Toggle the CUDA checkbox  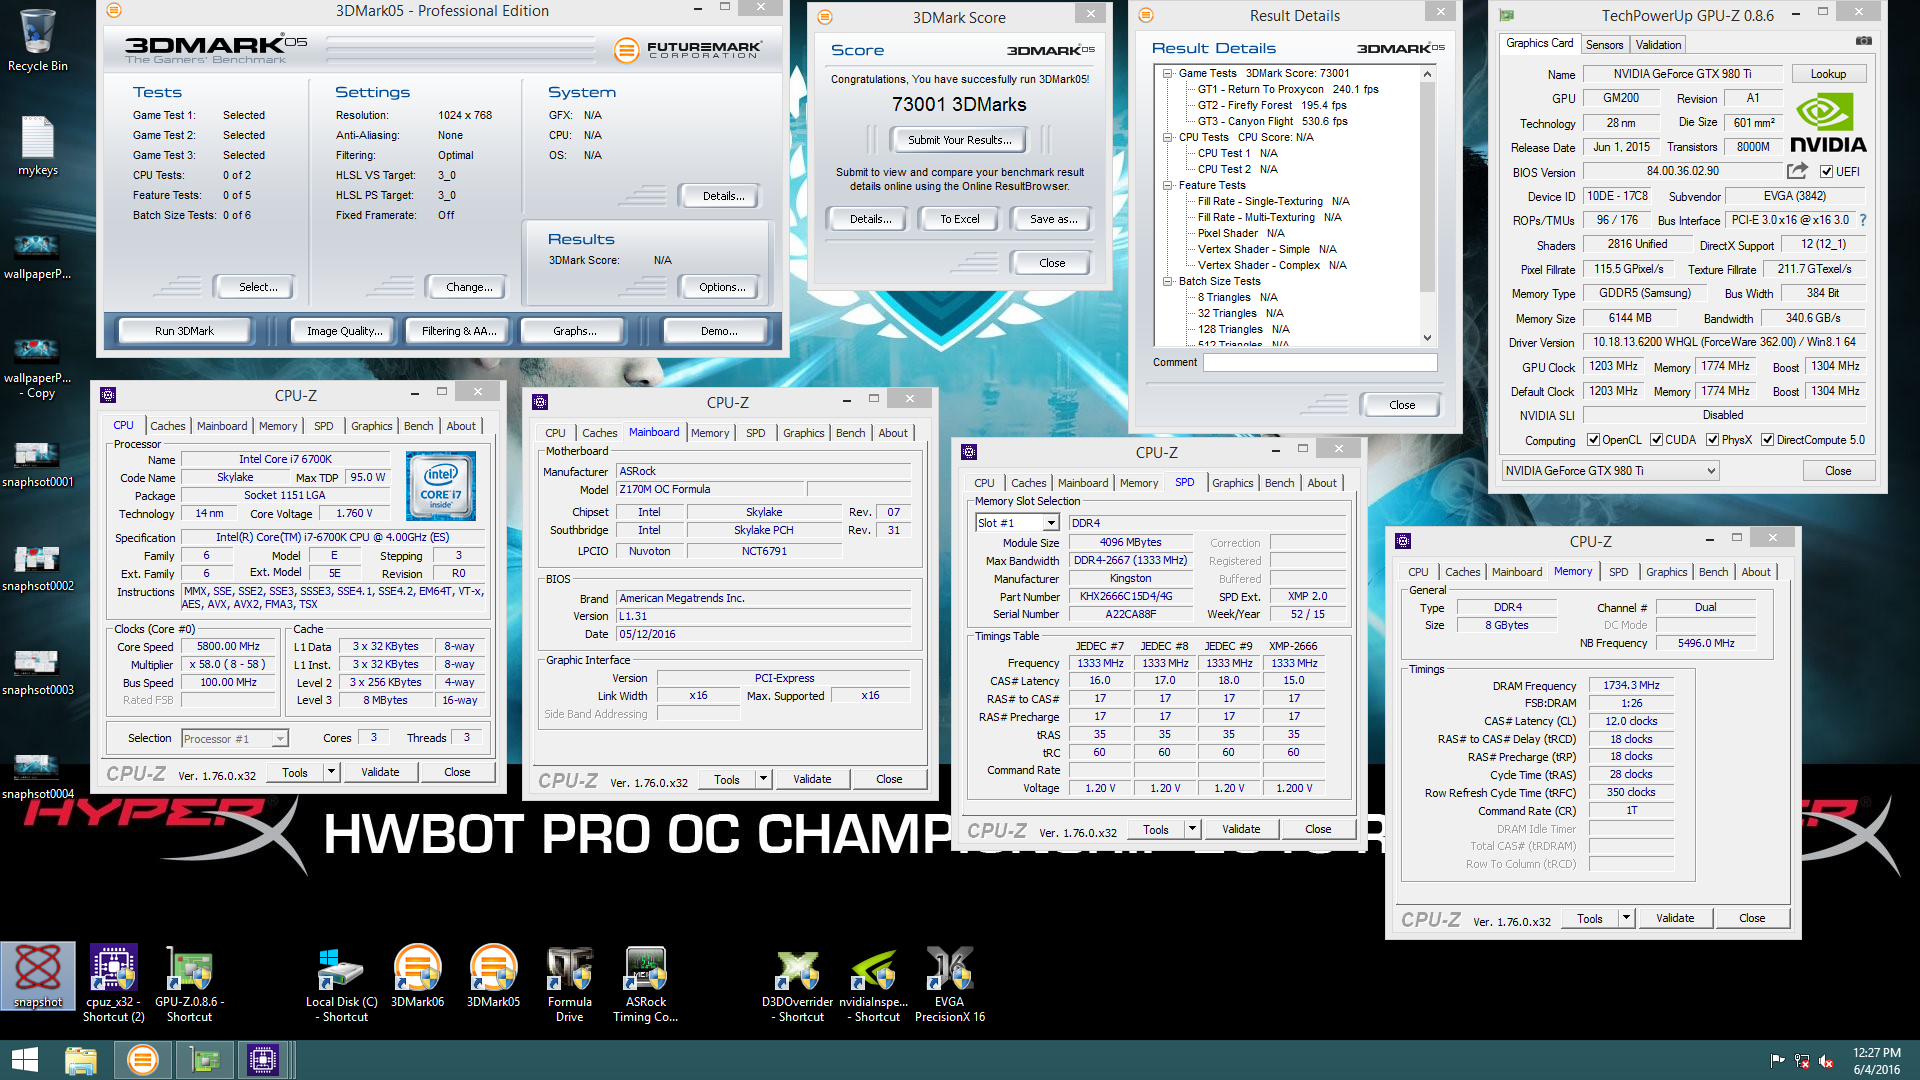click(x=1657, y=440)
